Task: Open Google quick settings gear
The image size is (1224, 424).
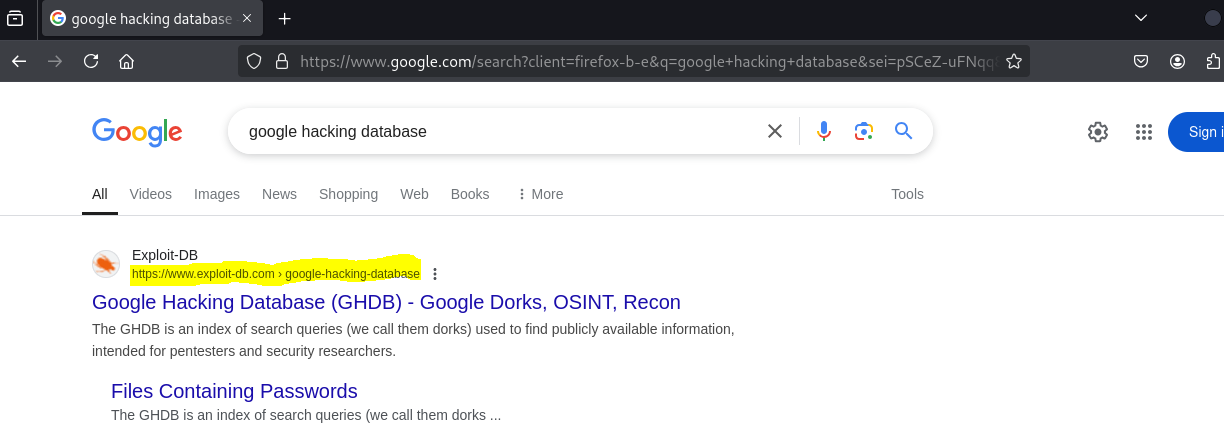Action: click(x=1098, y=132)
